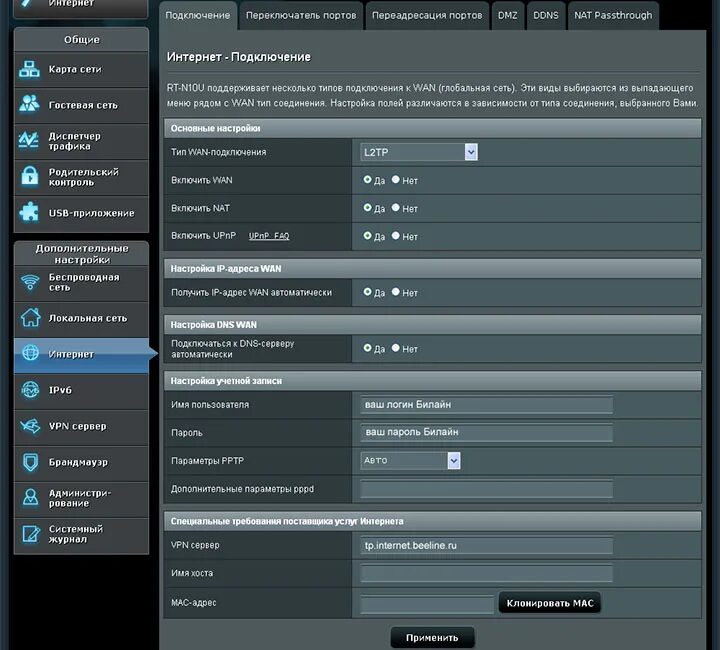
Task: Open the UPnP FAQ link
Action: (269, 236)
